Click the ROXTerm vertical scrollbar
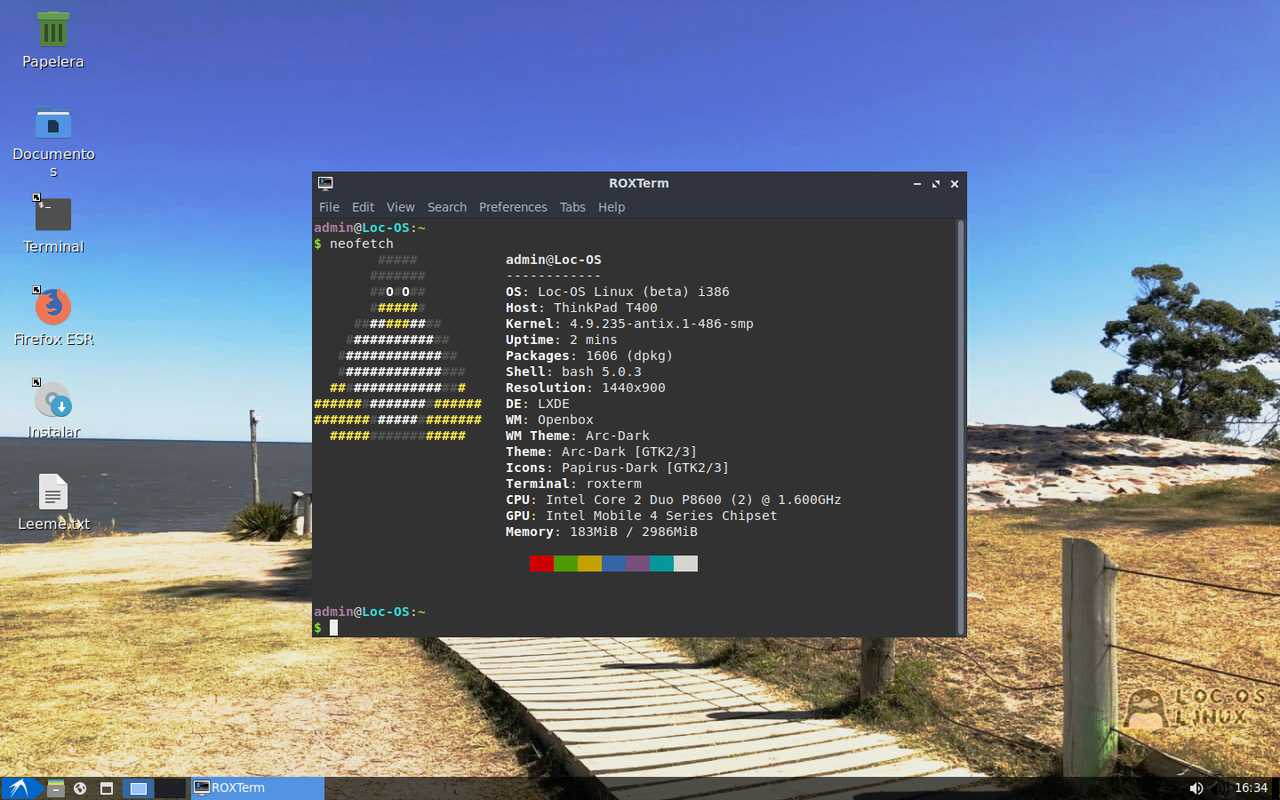Image resolution: width=1280 pixels, height=800 pixels. tap(961, 427)
